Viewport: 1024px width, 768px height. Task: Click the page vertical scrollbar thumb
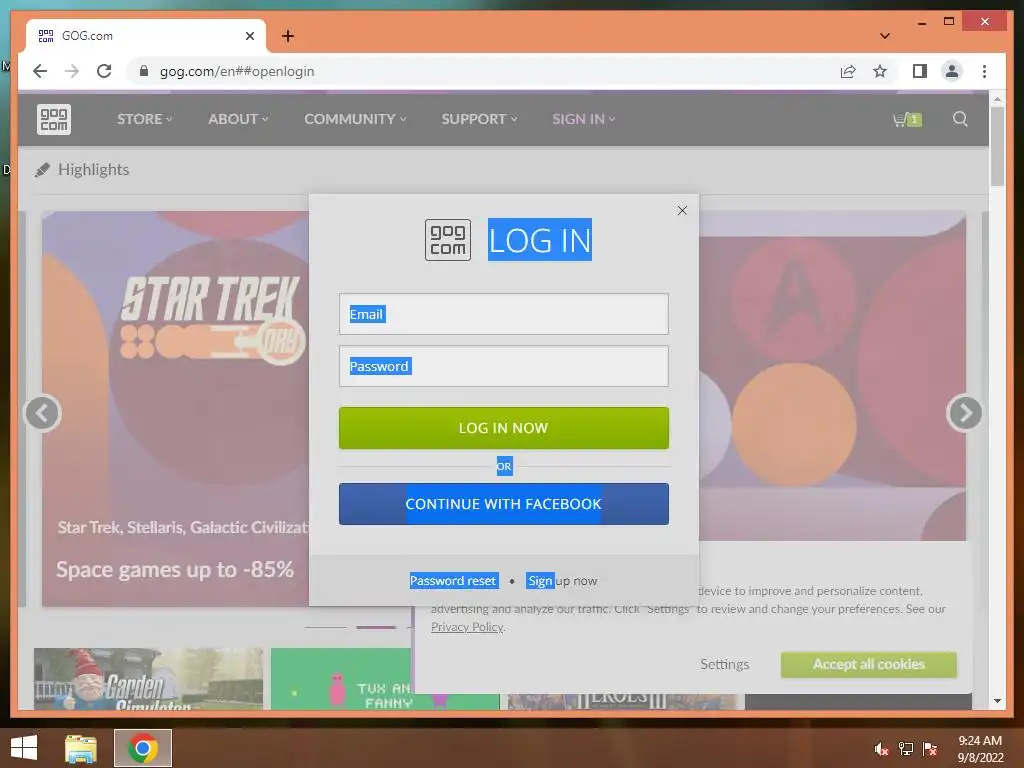tap(997, 146)
